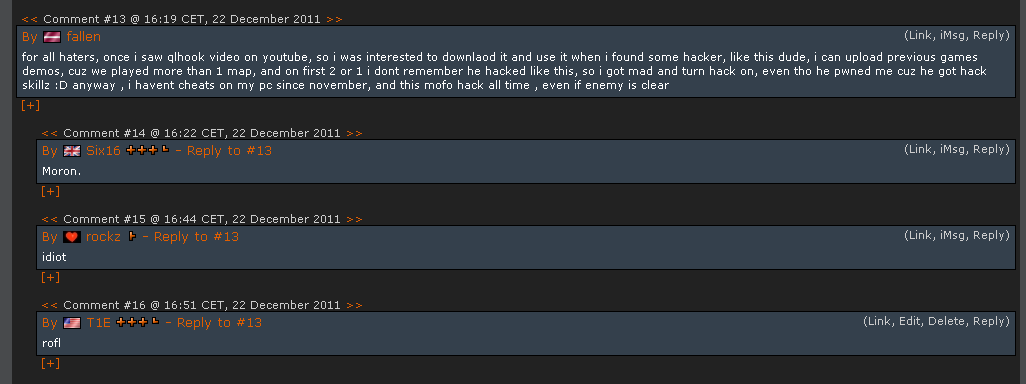Click the flag icon beside fallen
Image resolution: width=1026 pixels, height=384 pixels.
52,37
